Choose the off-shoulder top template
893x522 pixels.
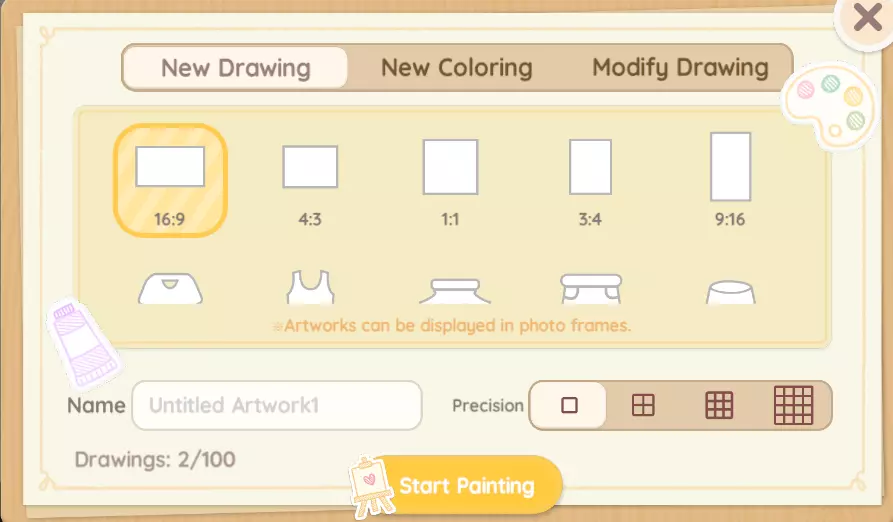click(454, 291)
